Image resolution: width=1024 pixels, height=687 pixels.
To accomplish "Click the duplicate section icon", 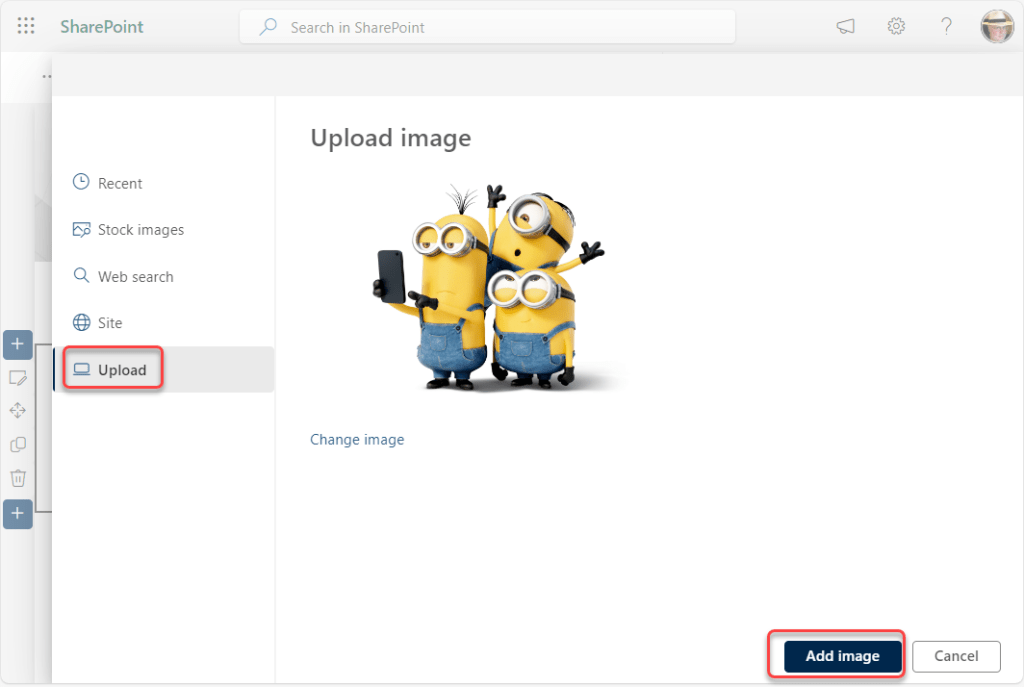I will coord(18,444).
